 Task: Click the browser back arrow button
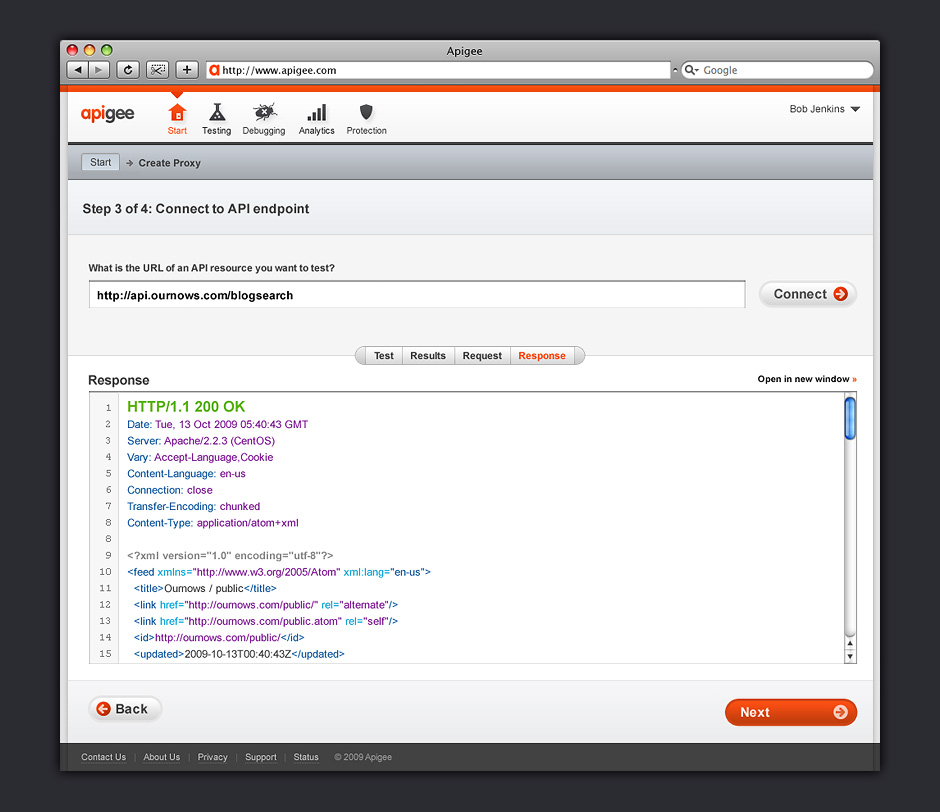click(77, 70)
